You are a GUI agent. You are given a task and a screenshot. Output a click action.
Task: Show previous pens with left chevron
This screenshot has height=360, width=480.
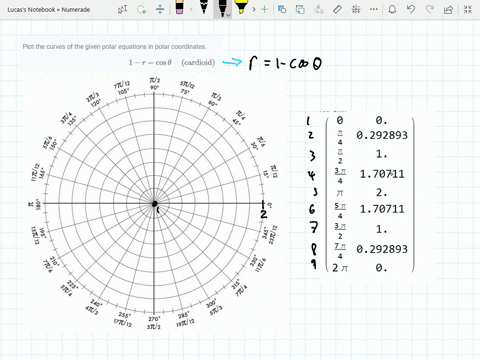(192, 9)
